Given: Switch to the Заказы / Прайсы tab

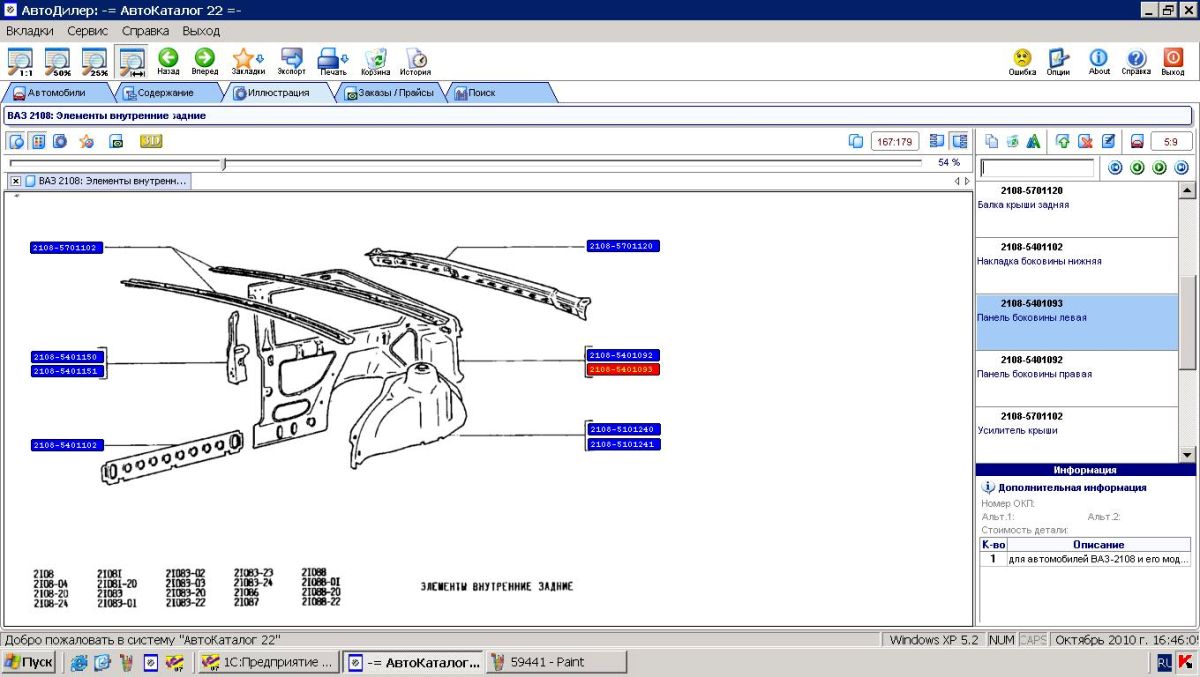Looking at the screenshot, I should click(x=389, y=93).
